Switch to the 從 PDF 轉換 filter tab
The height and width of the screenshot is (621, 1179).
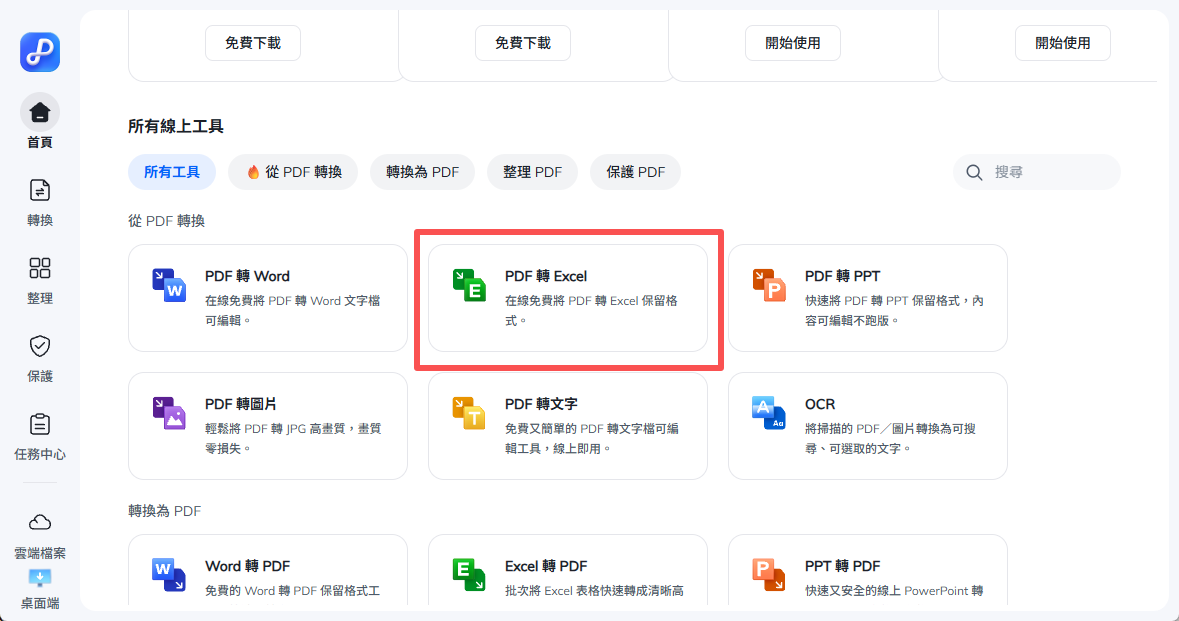292,172
